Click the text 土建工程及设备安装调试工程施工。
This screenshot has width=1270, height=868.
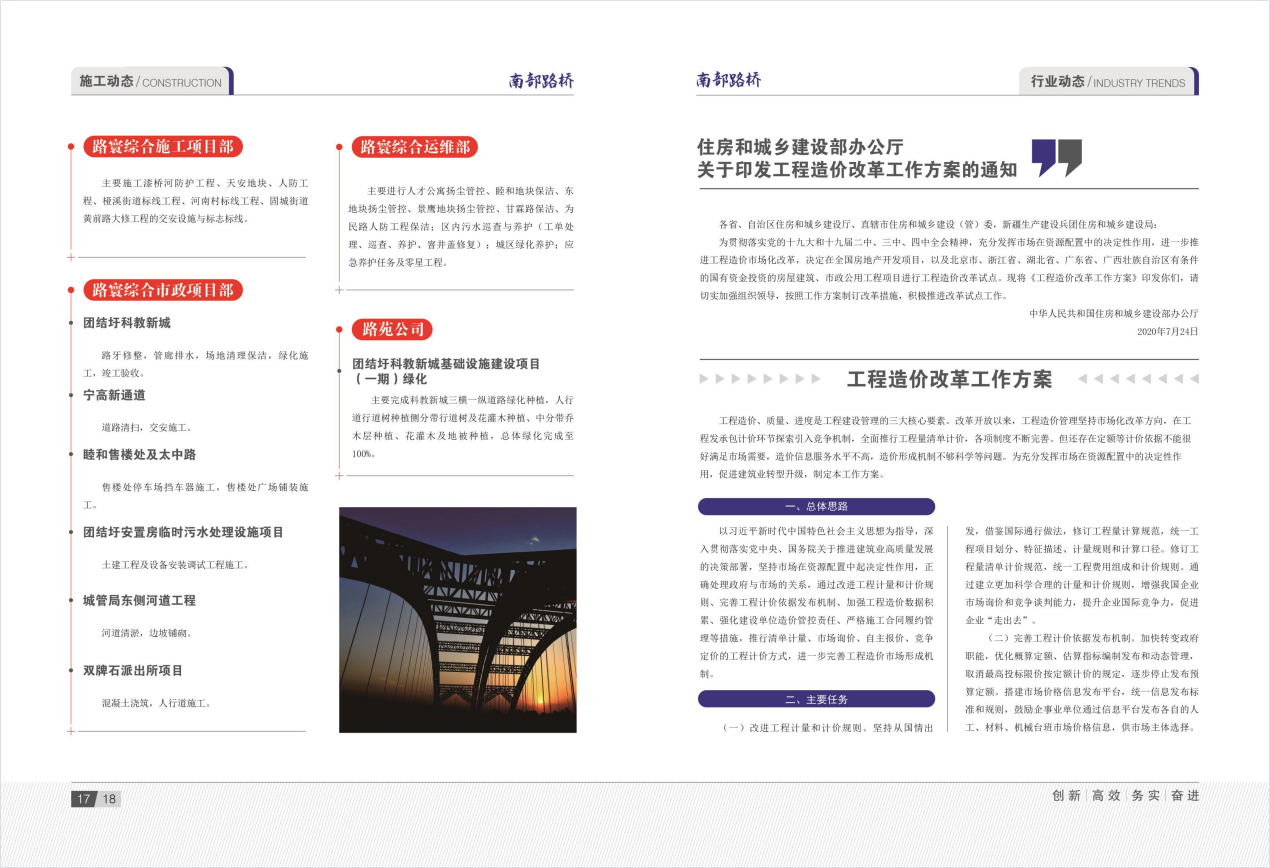click(176, 565)
